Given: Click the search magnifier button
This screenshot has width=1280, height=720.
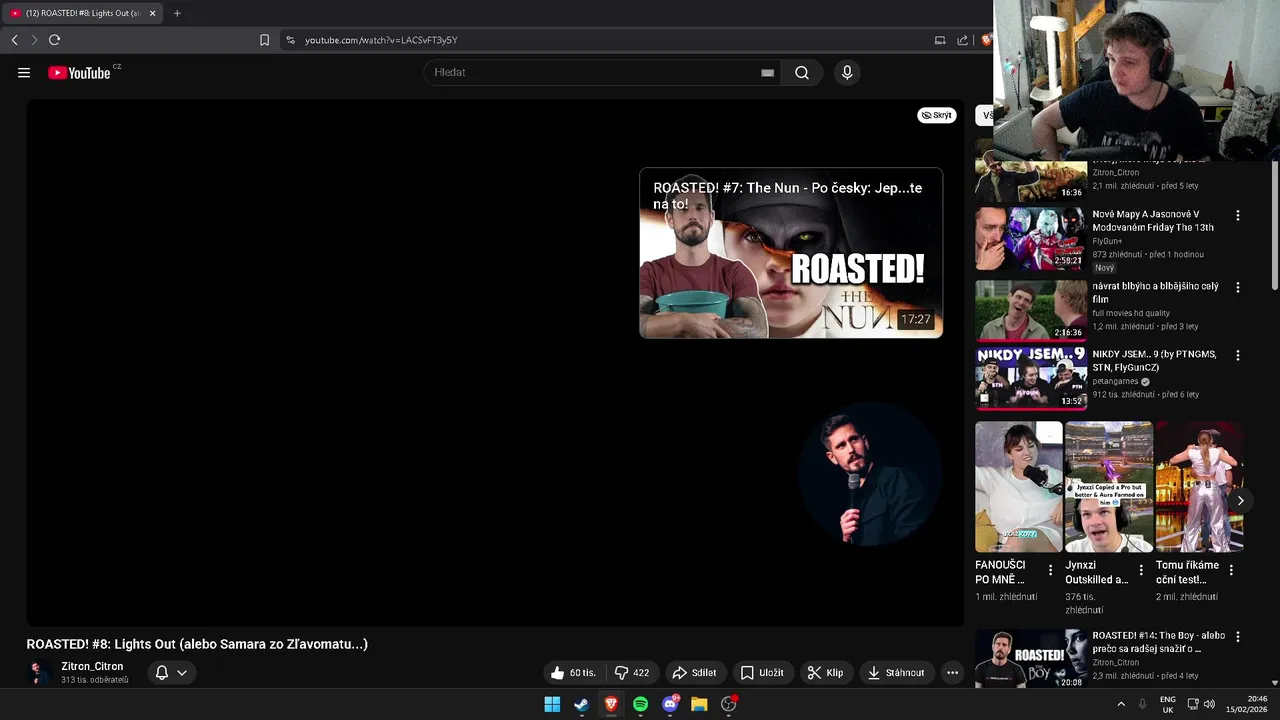Looking at the screenshot, I should click(x=802, y=72).
